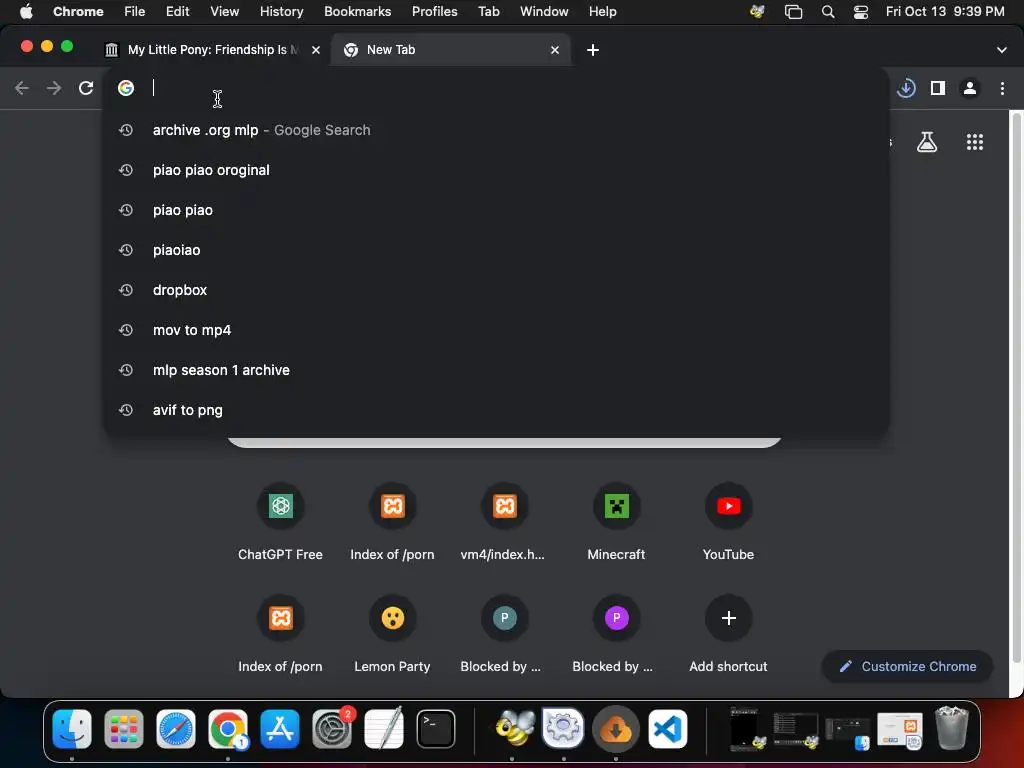This screenshot has width=1024, height=768.
Task: Close the My Little Pony tab
Action: coord(315,50)
